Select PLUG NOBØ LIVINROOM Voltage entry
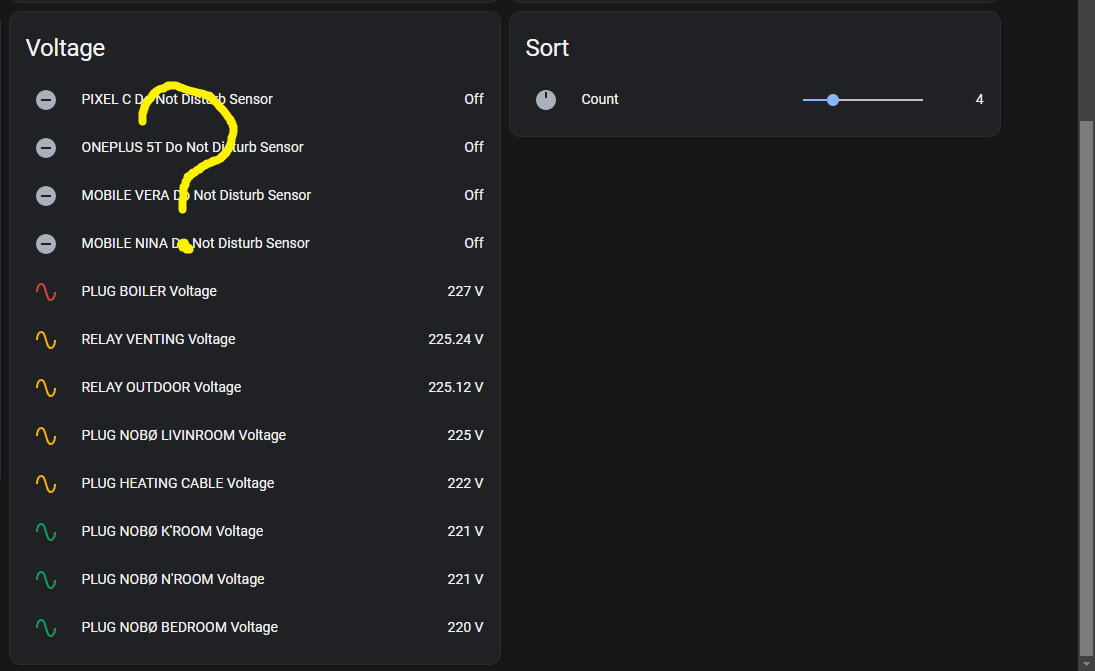 click(183, 435)
